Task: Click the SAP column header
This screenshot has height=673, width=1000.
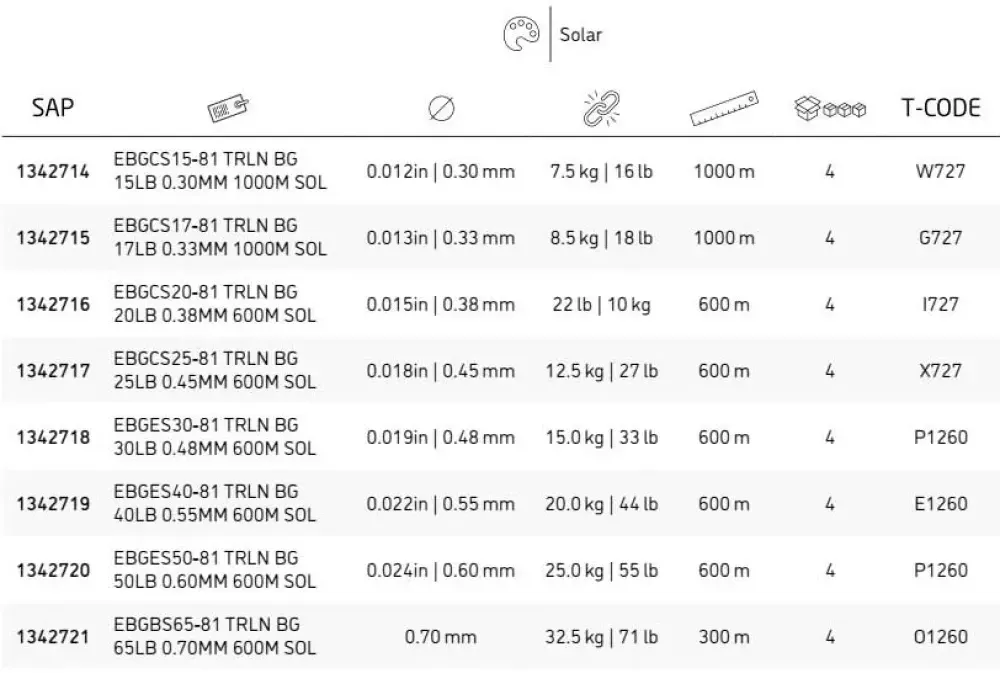Action: [x=53, y=107]
